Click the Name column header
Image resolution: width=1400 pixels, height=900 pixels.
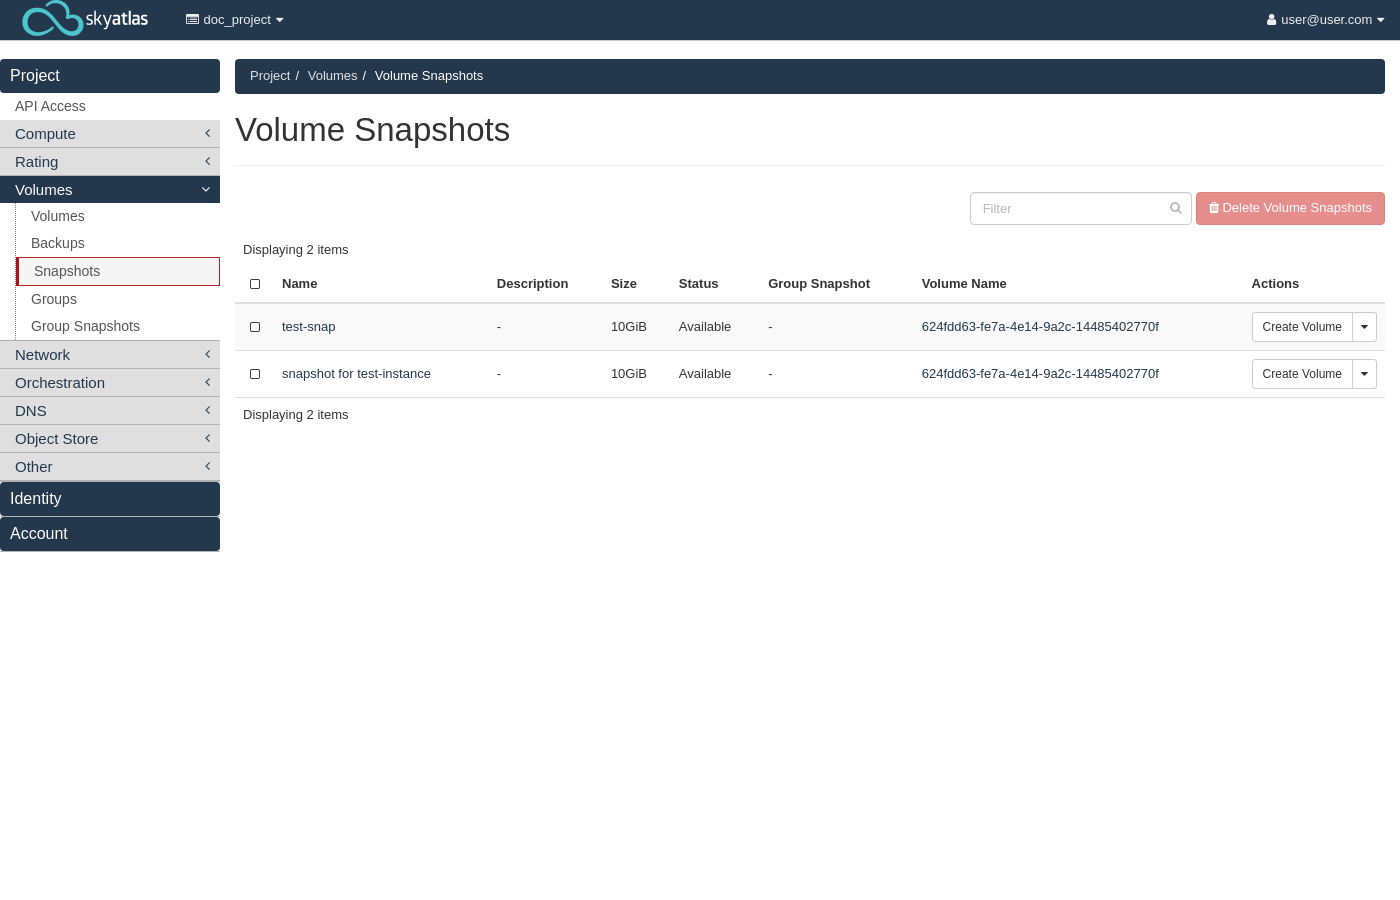point(300,284)
